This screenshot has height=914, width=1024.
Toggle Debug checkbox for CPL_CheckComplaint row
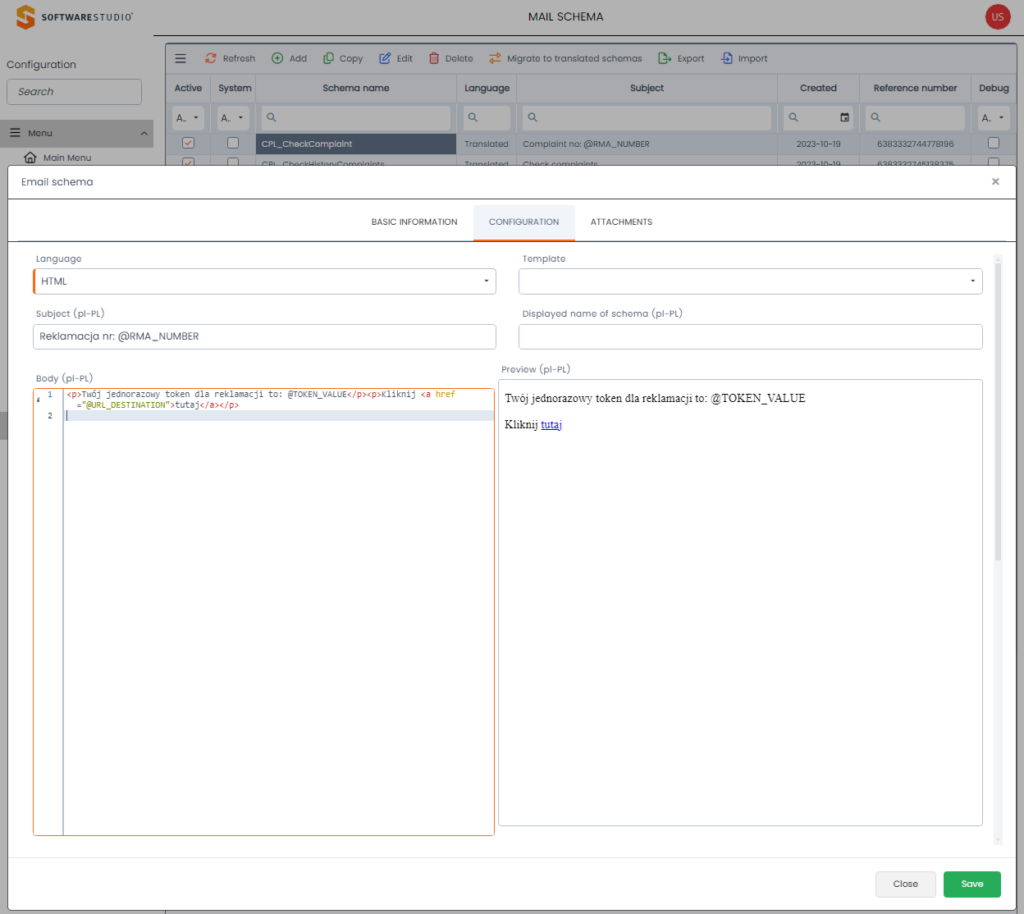pos(993,144)
